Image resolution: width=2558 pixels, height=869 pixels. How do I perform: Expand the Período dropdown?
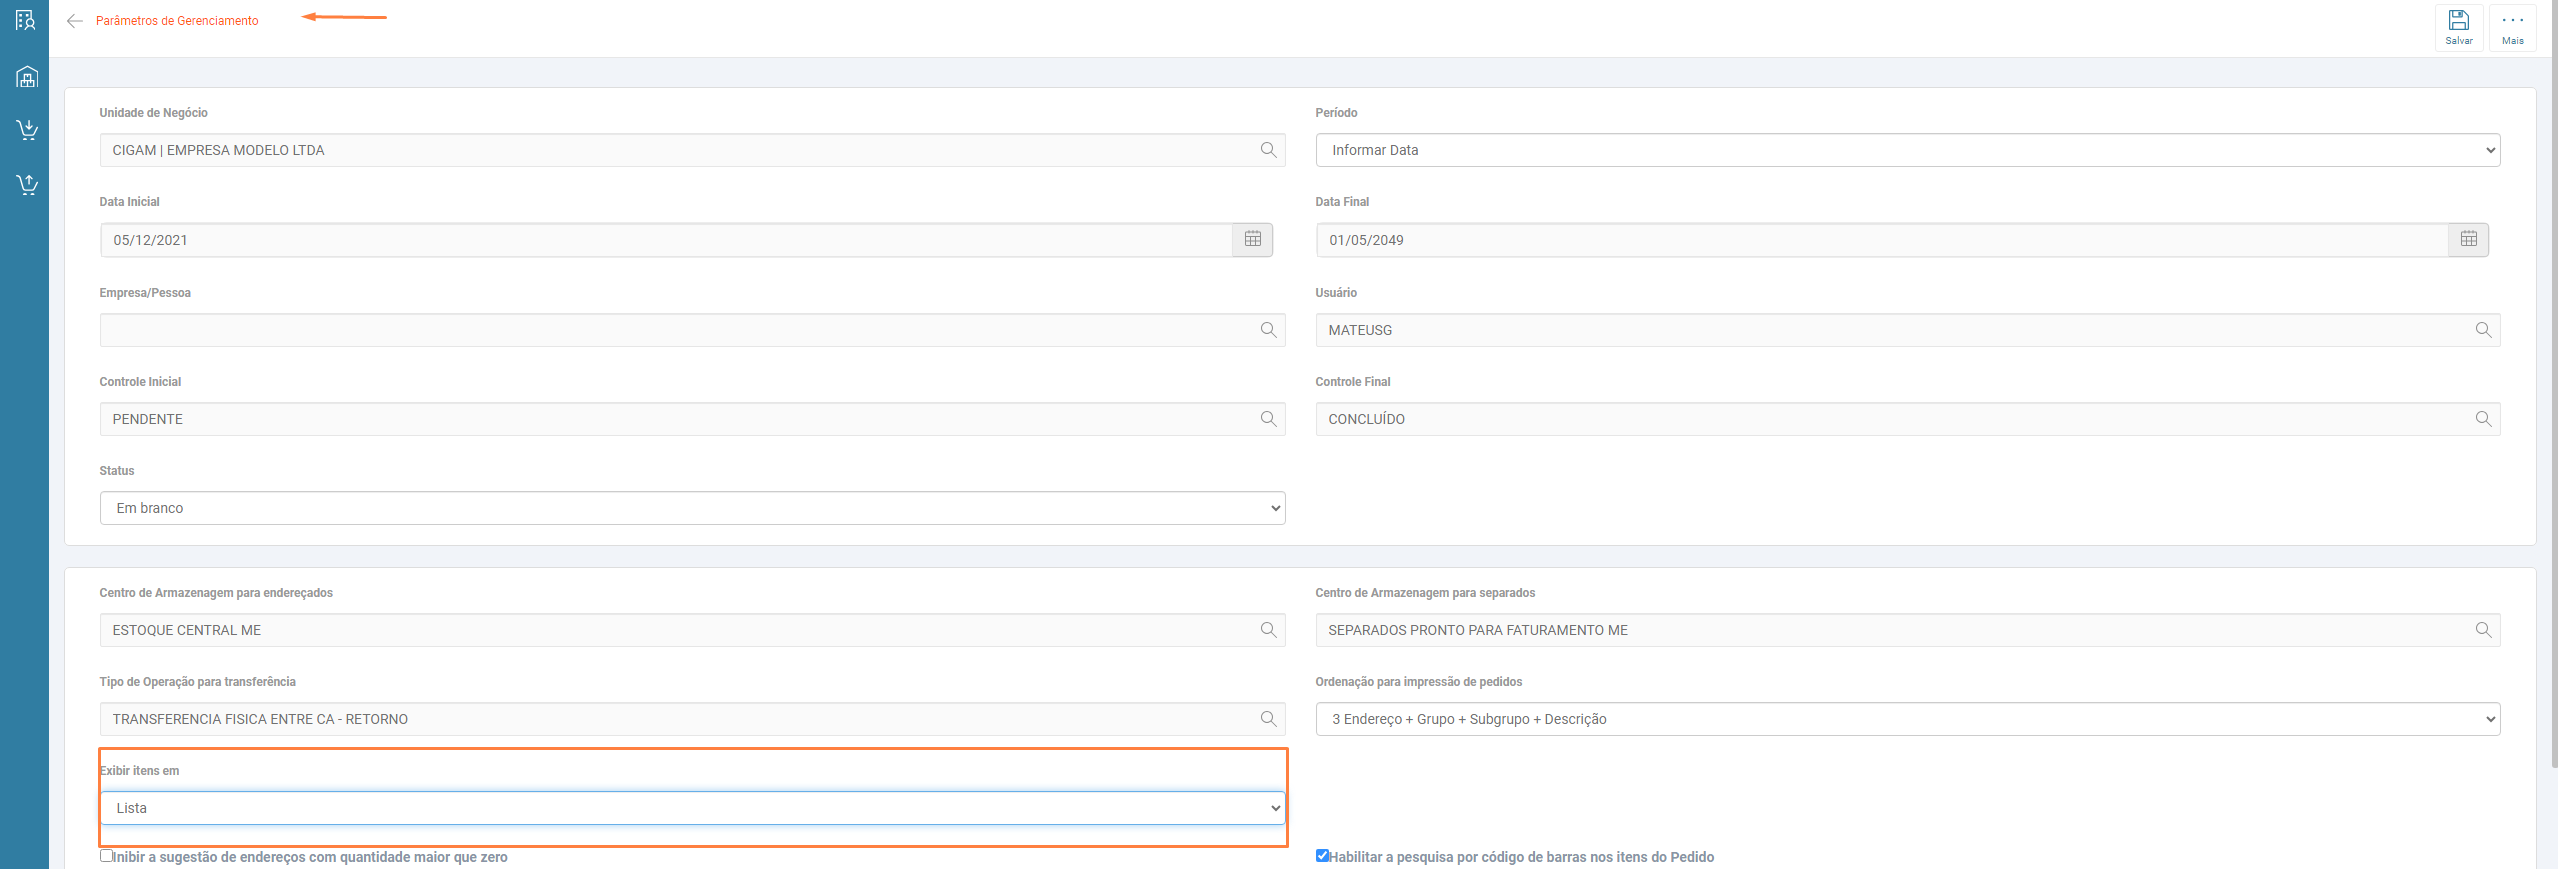tap(1907, 150)
